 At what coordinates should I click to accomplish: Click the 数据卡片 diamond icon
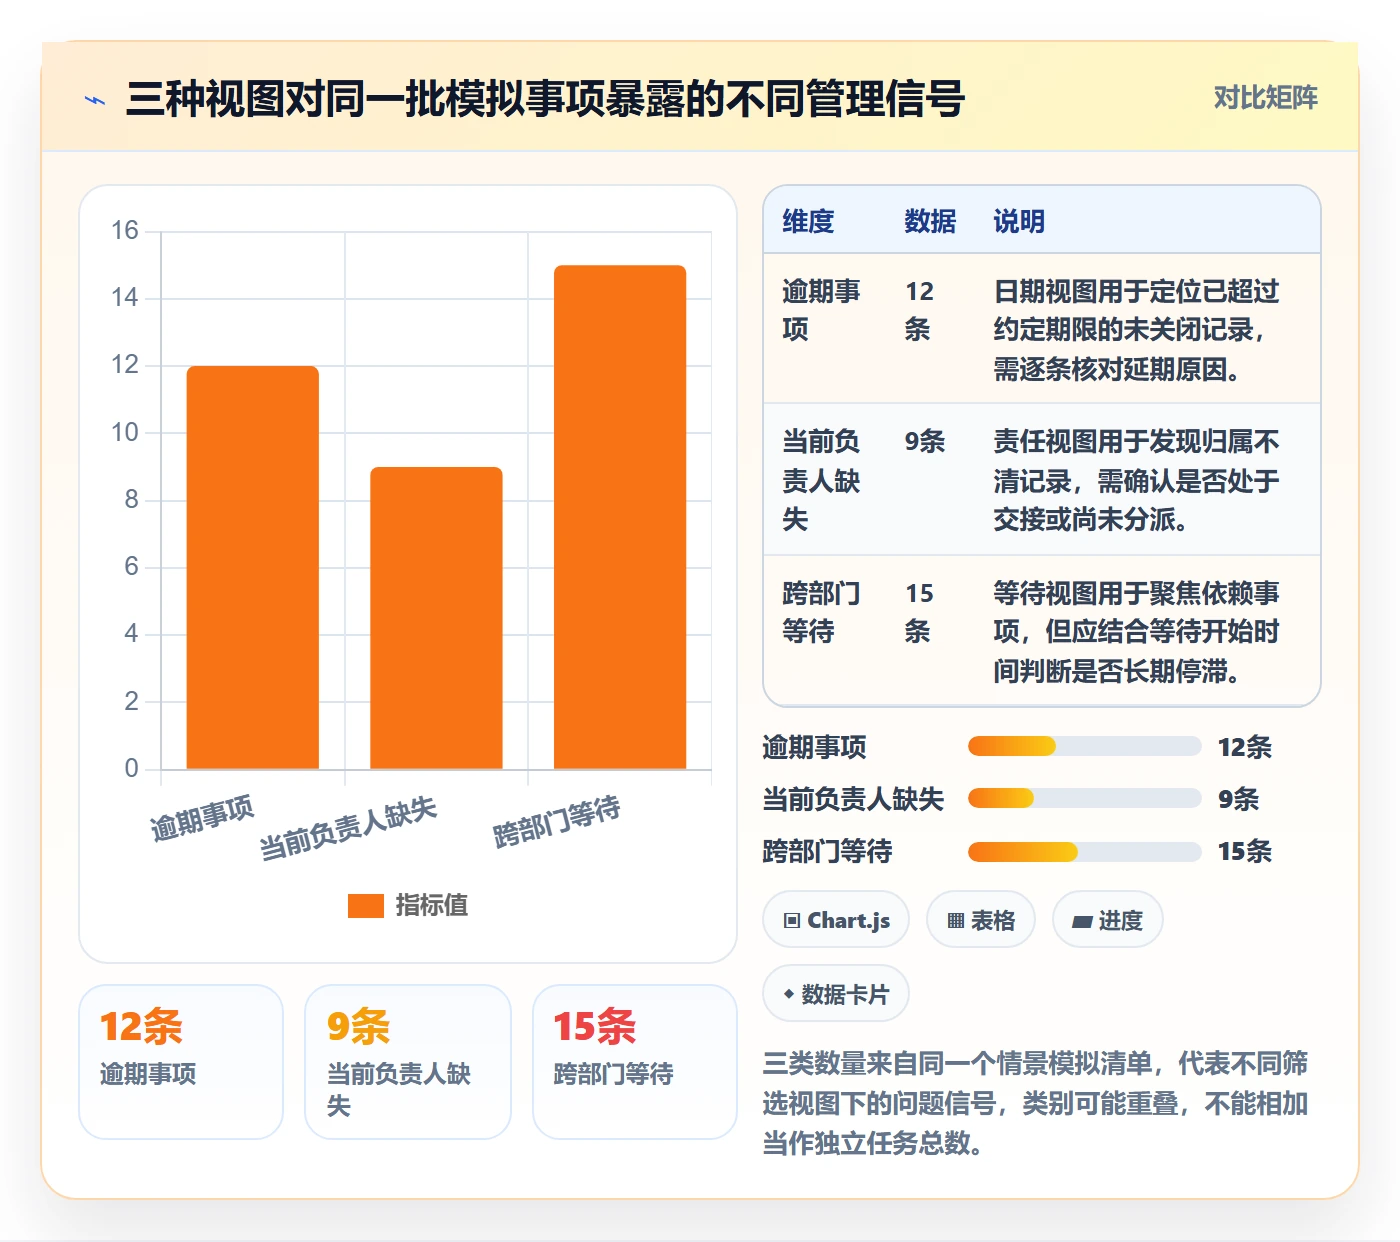tap(789, 994)
